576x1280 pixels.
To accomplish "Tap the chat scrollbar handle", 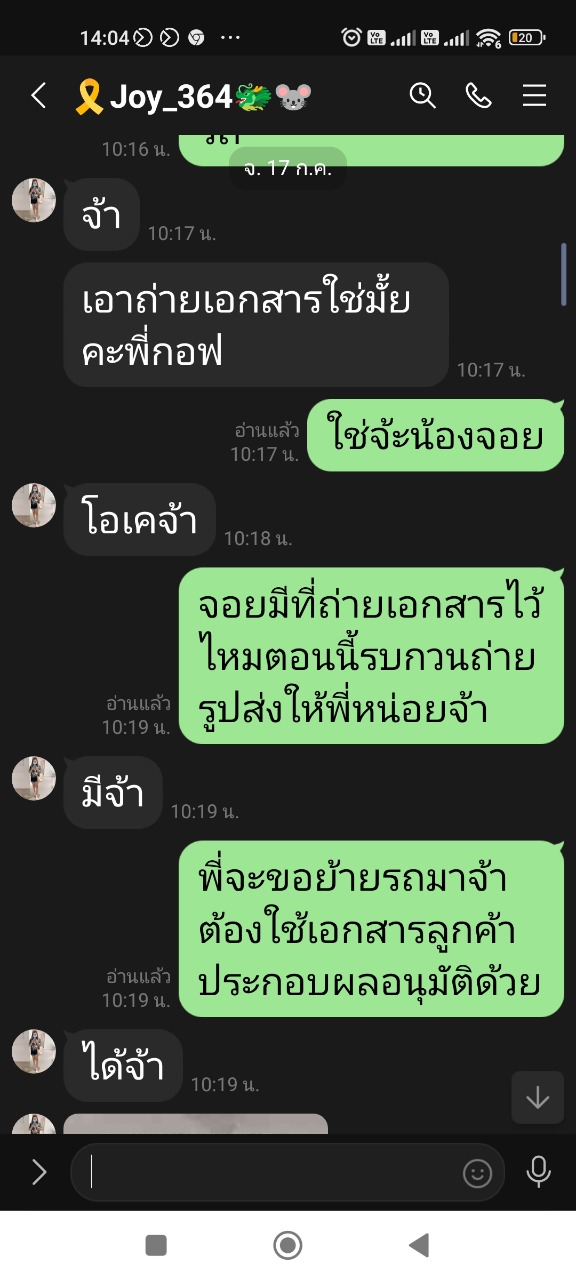I will (x=564, y=274).
